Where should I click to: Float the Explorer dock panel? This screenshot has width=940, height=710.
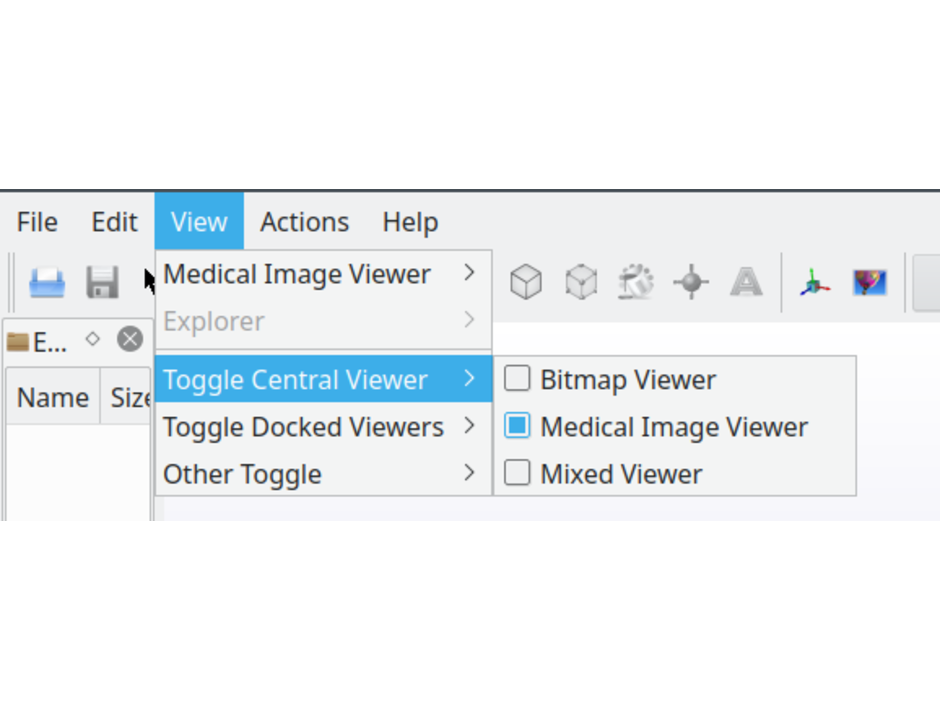coord(93,339)
